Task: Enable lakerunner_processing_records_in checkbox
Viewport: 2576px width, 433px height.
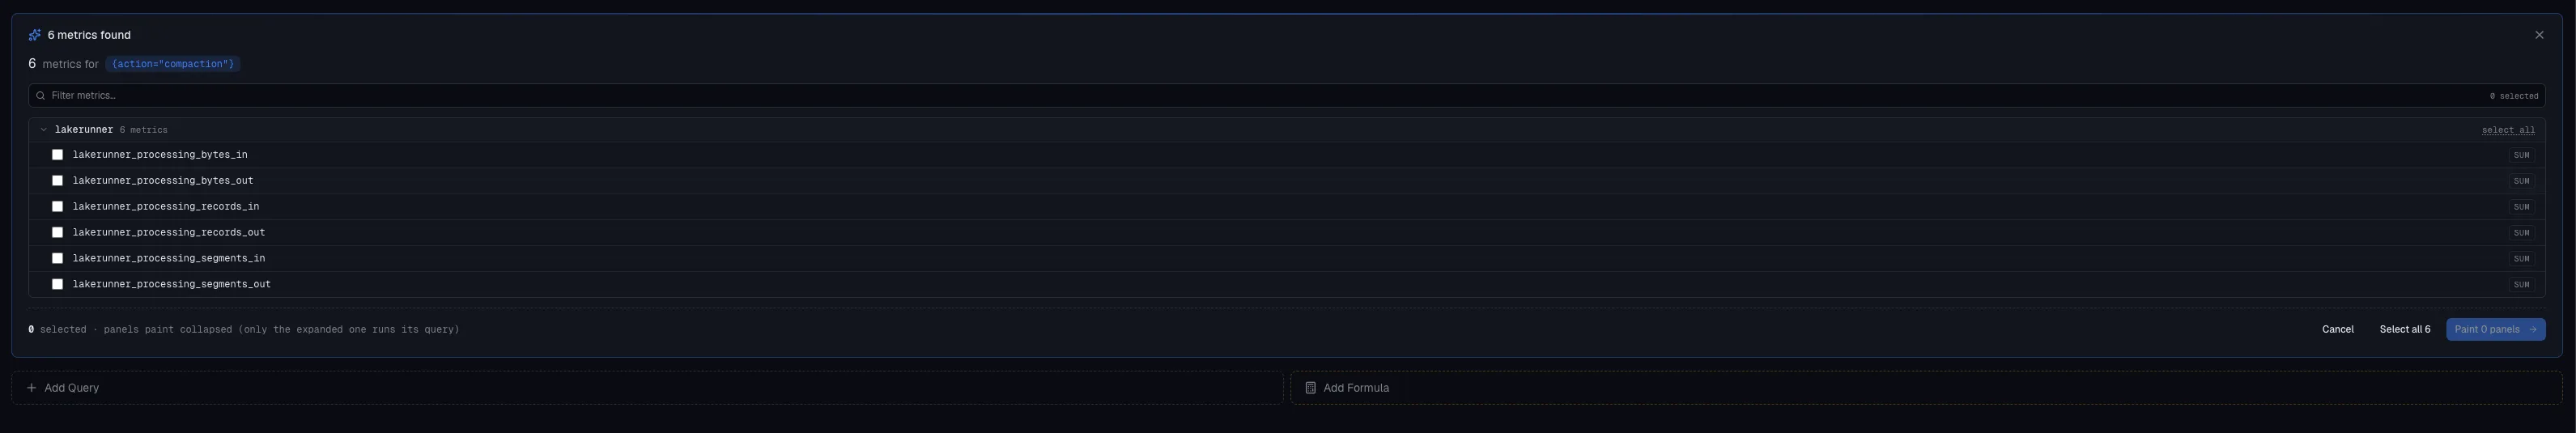Action: click(57, 207)
